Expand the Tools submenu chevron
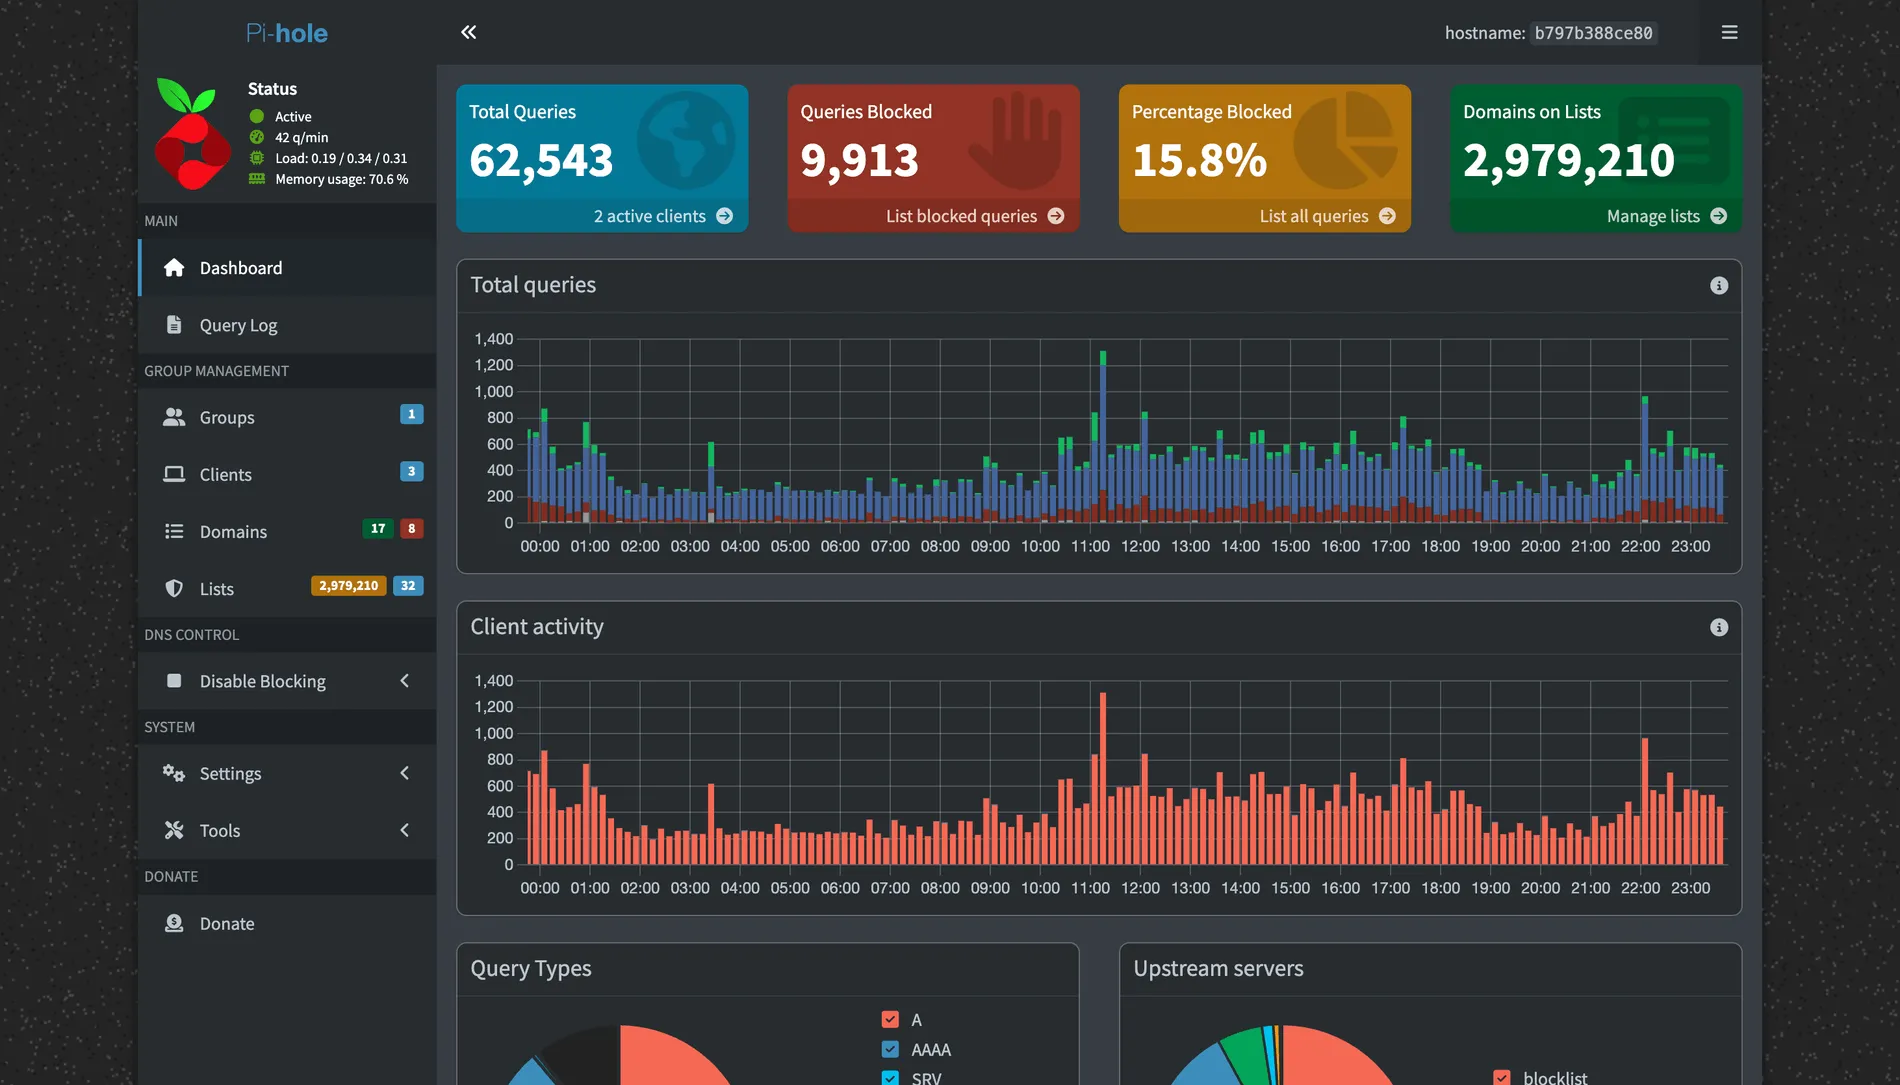The height and width of the screenshot is (1085, 1900). pos(405,829)
